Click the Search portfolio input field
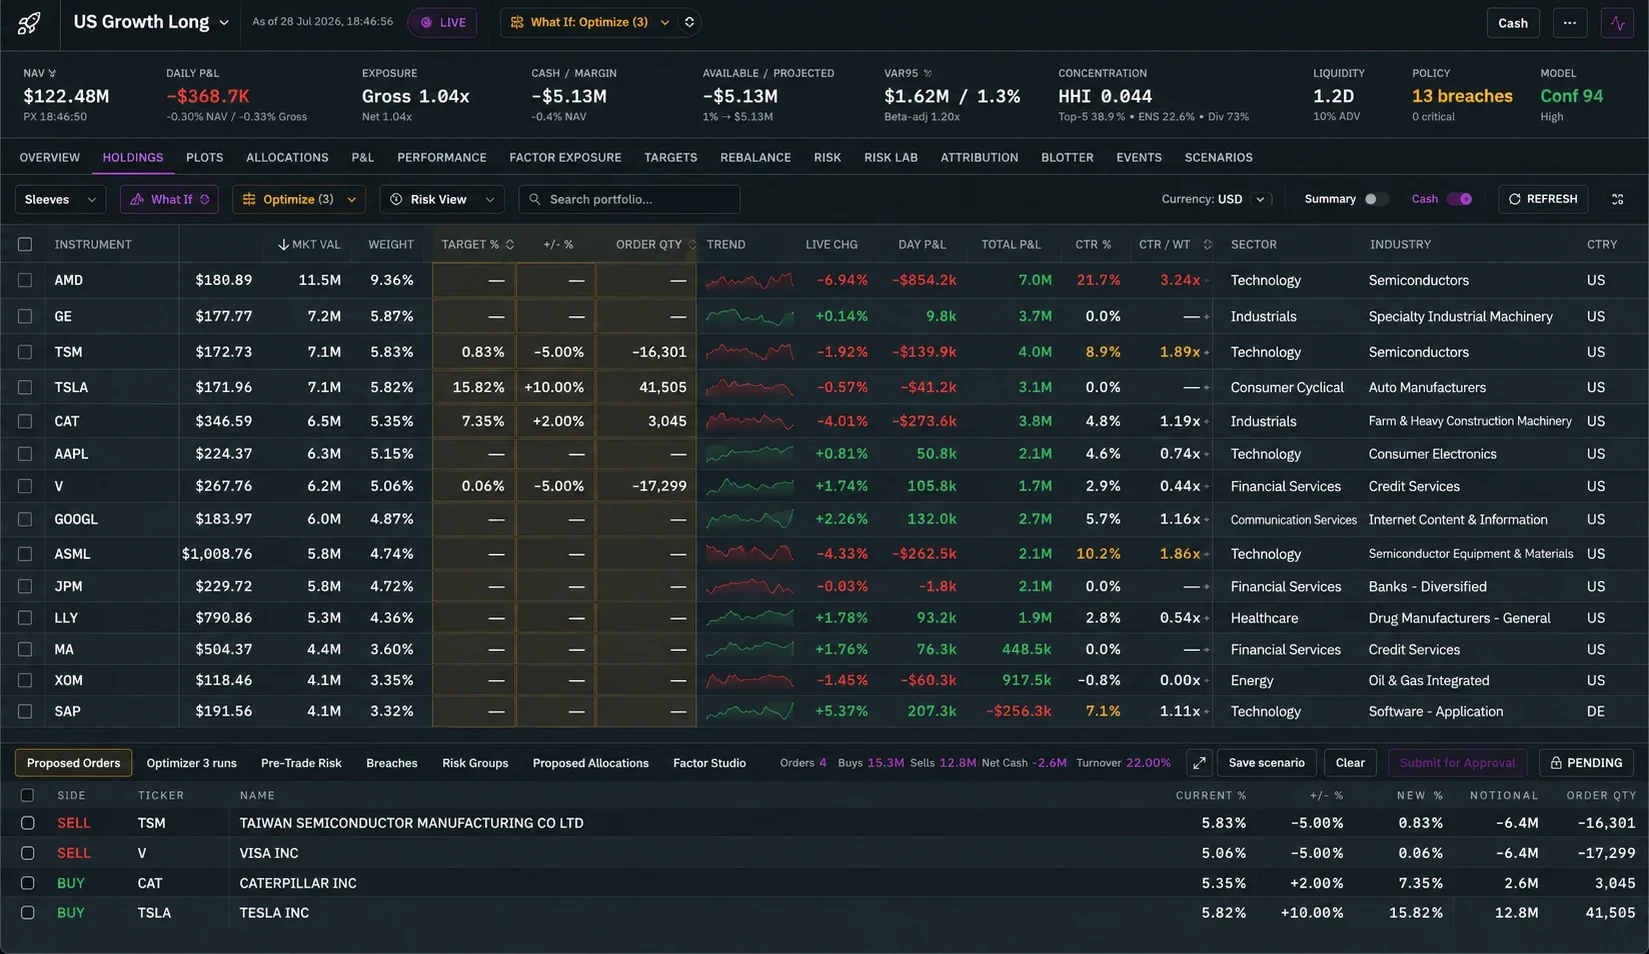This screenshot has width=1649, height=954. click(x=629, y=199)
